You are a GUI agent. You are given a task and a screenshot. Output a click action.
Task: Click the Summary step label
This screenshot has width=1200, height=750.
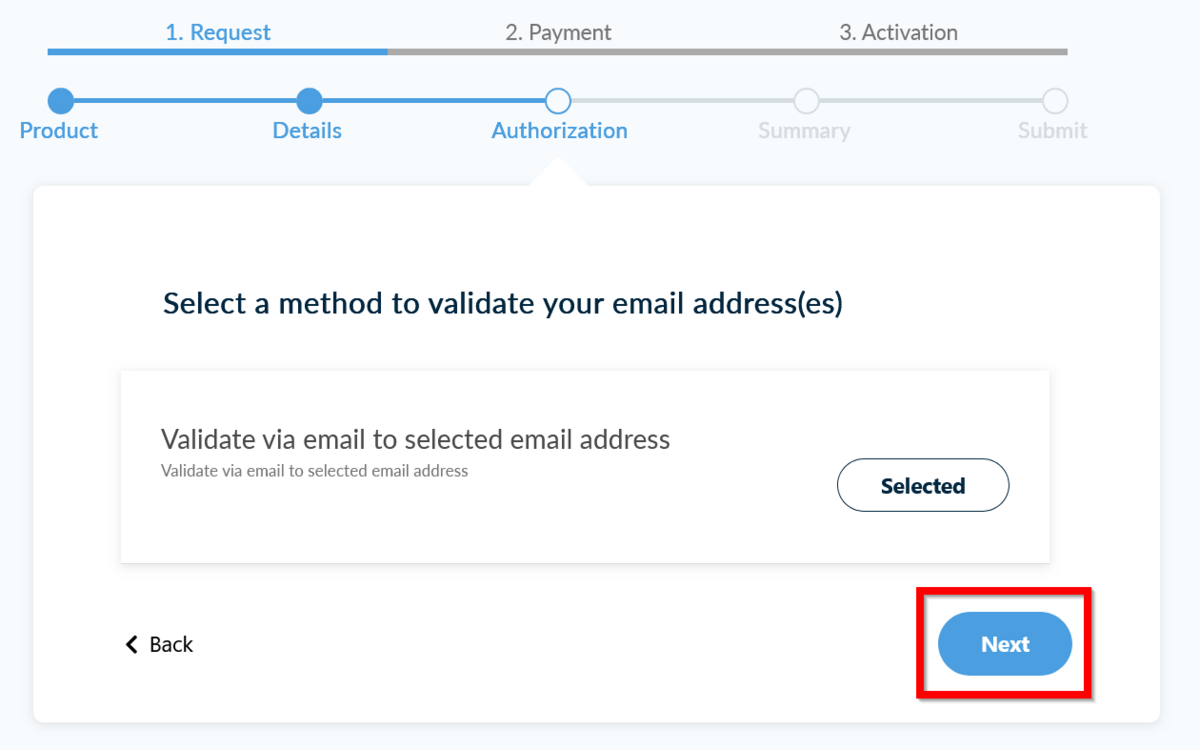[x=804, y=131]
